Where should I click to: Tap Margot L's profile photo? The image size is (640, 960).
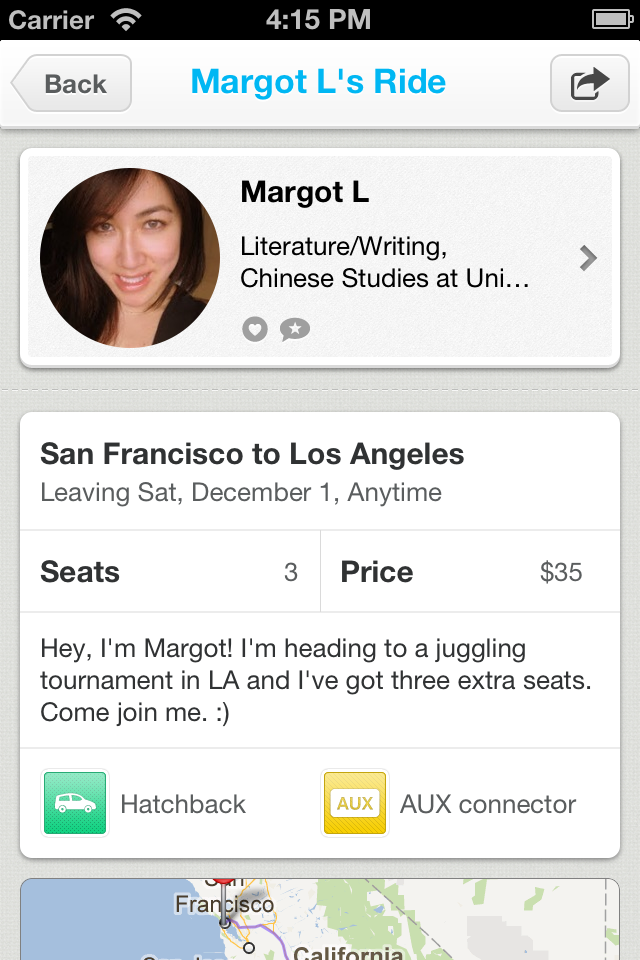point(130,258)
